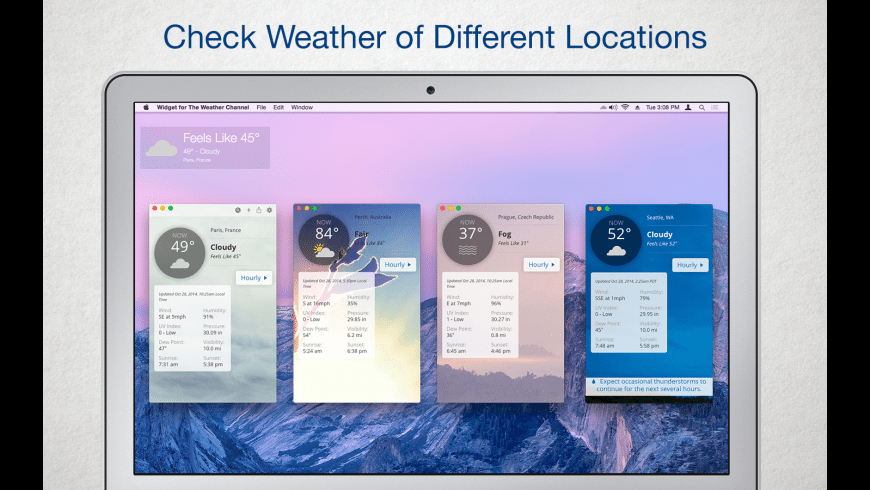Click the fog waves icon in Prague 37° circle

(x=468, y=251)
